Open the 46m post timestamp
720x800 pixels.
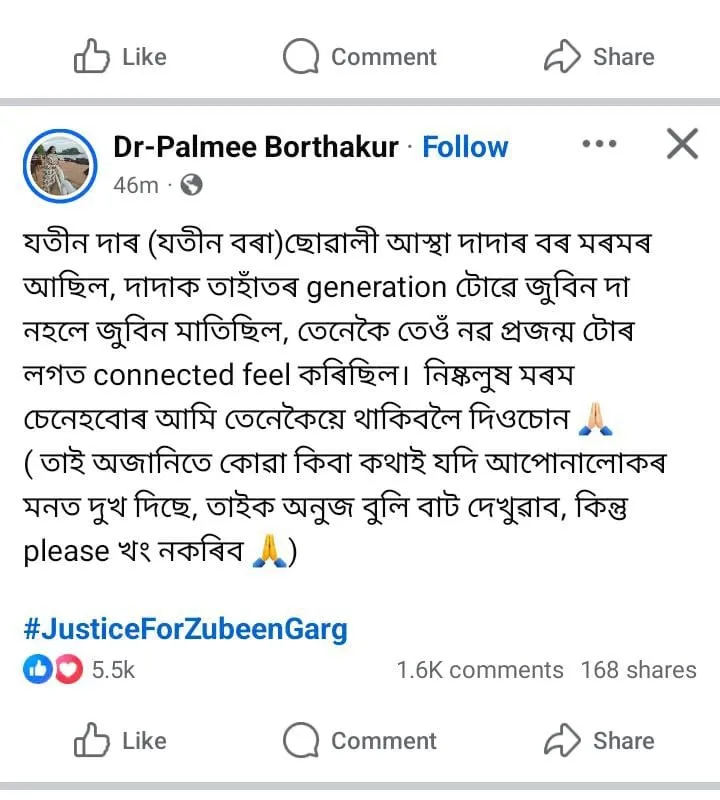[136, 185]
